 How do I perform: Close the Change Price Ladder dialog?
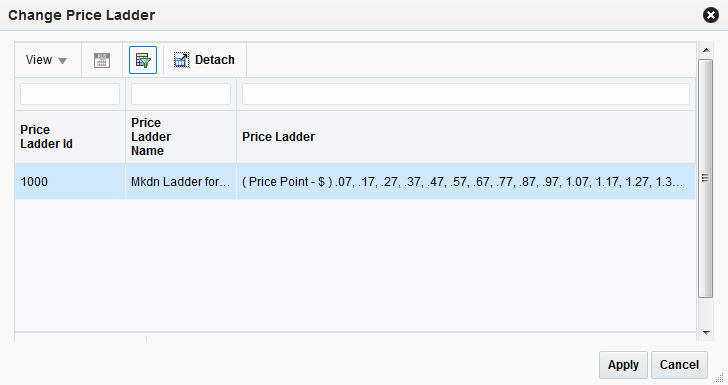(x=710, y=15)
